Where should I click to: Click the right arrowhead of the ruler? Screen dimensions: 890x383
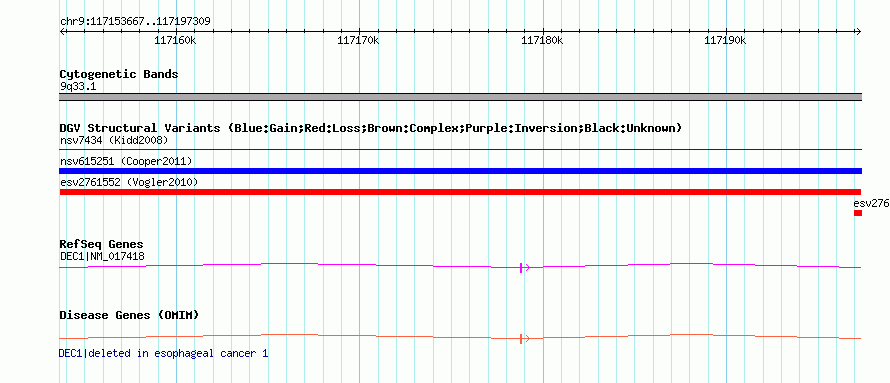(x=859, y=31)
